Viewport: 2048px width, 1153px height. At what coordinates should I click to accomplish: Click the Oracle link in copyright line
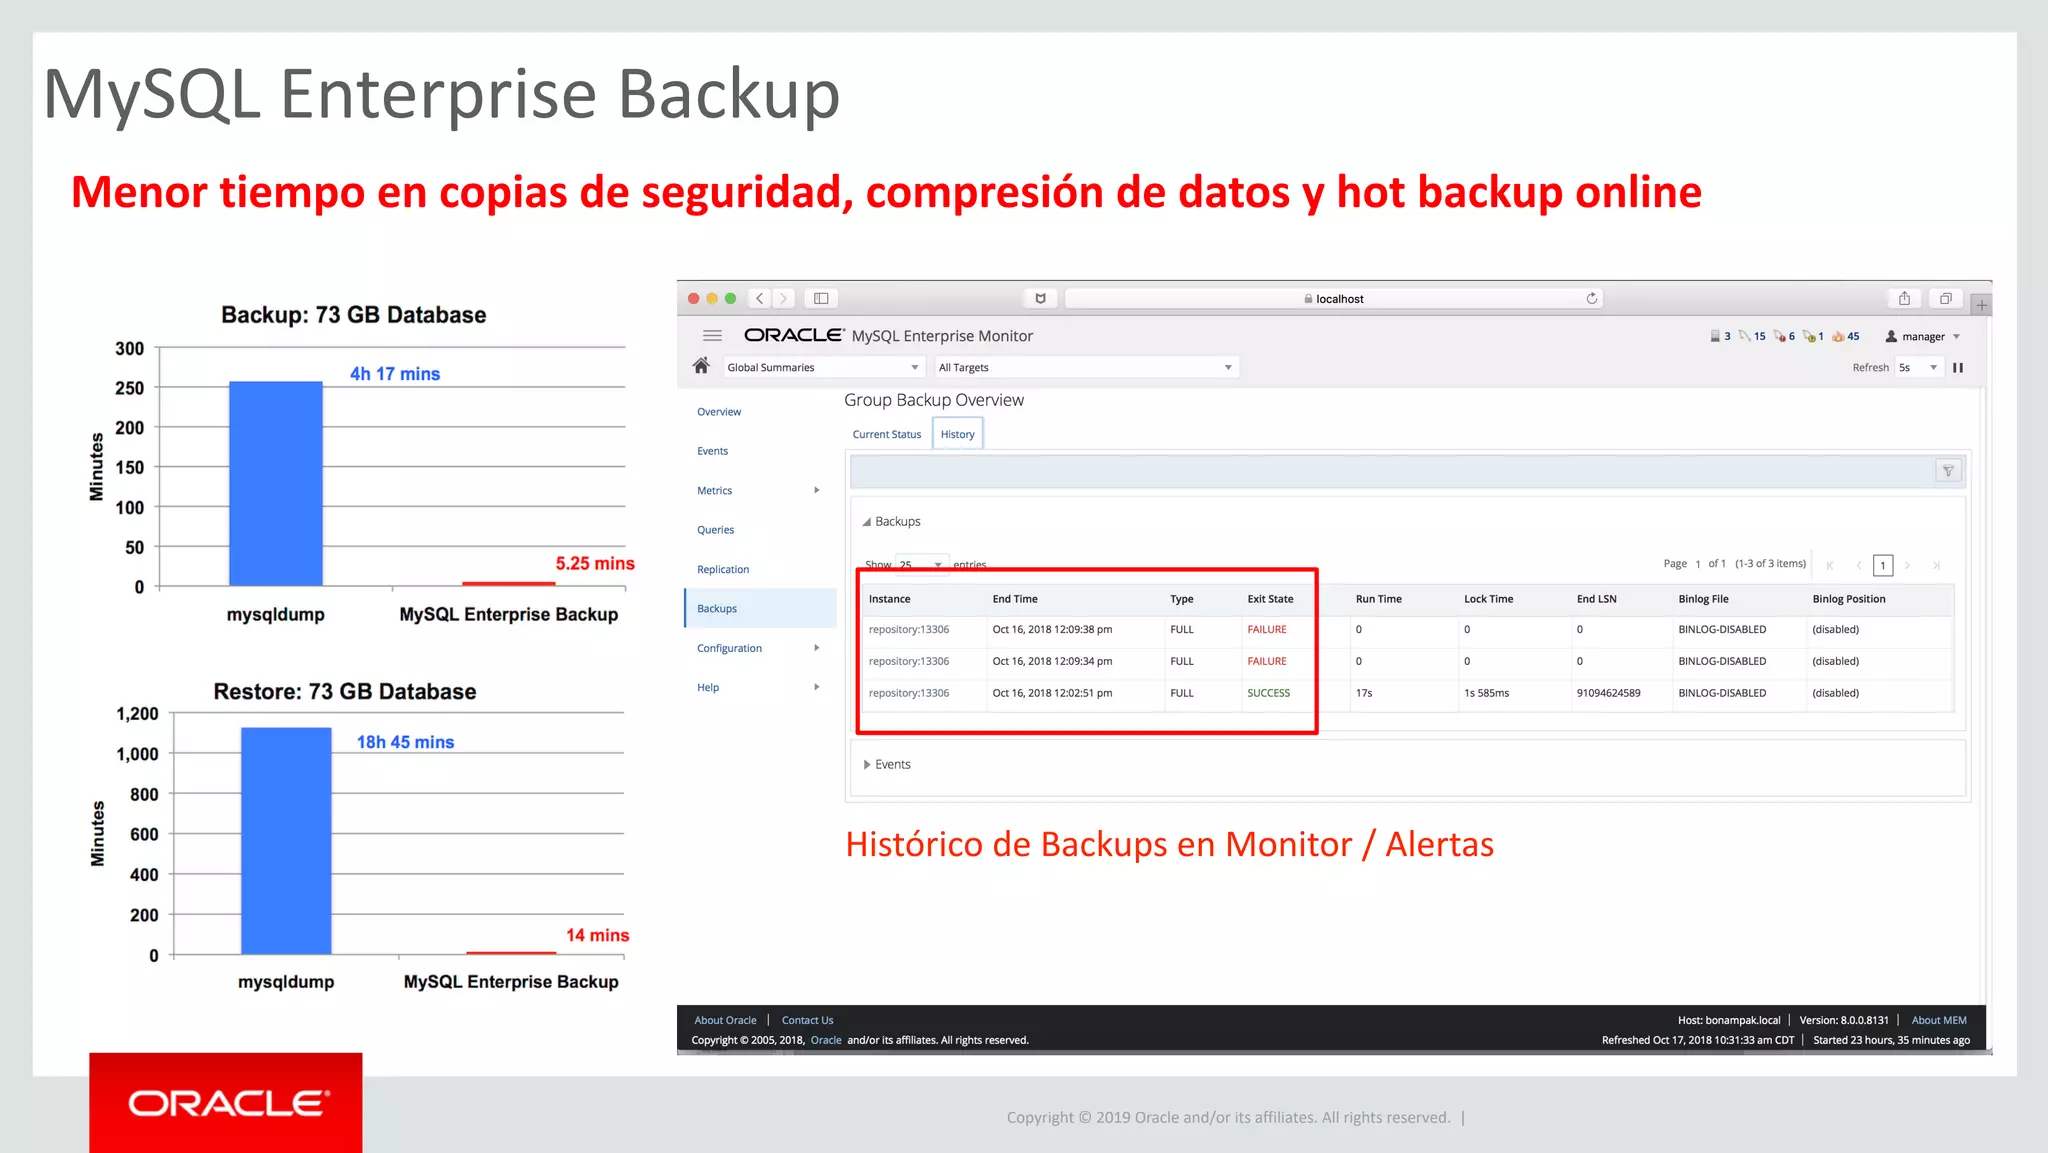[825, 1040]
